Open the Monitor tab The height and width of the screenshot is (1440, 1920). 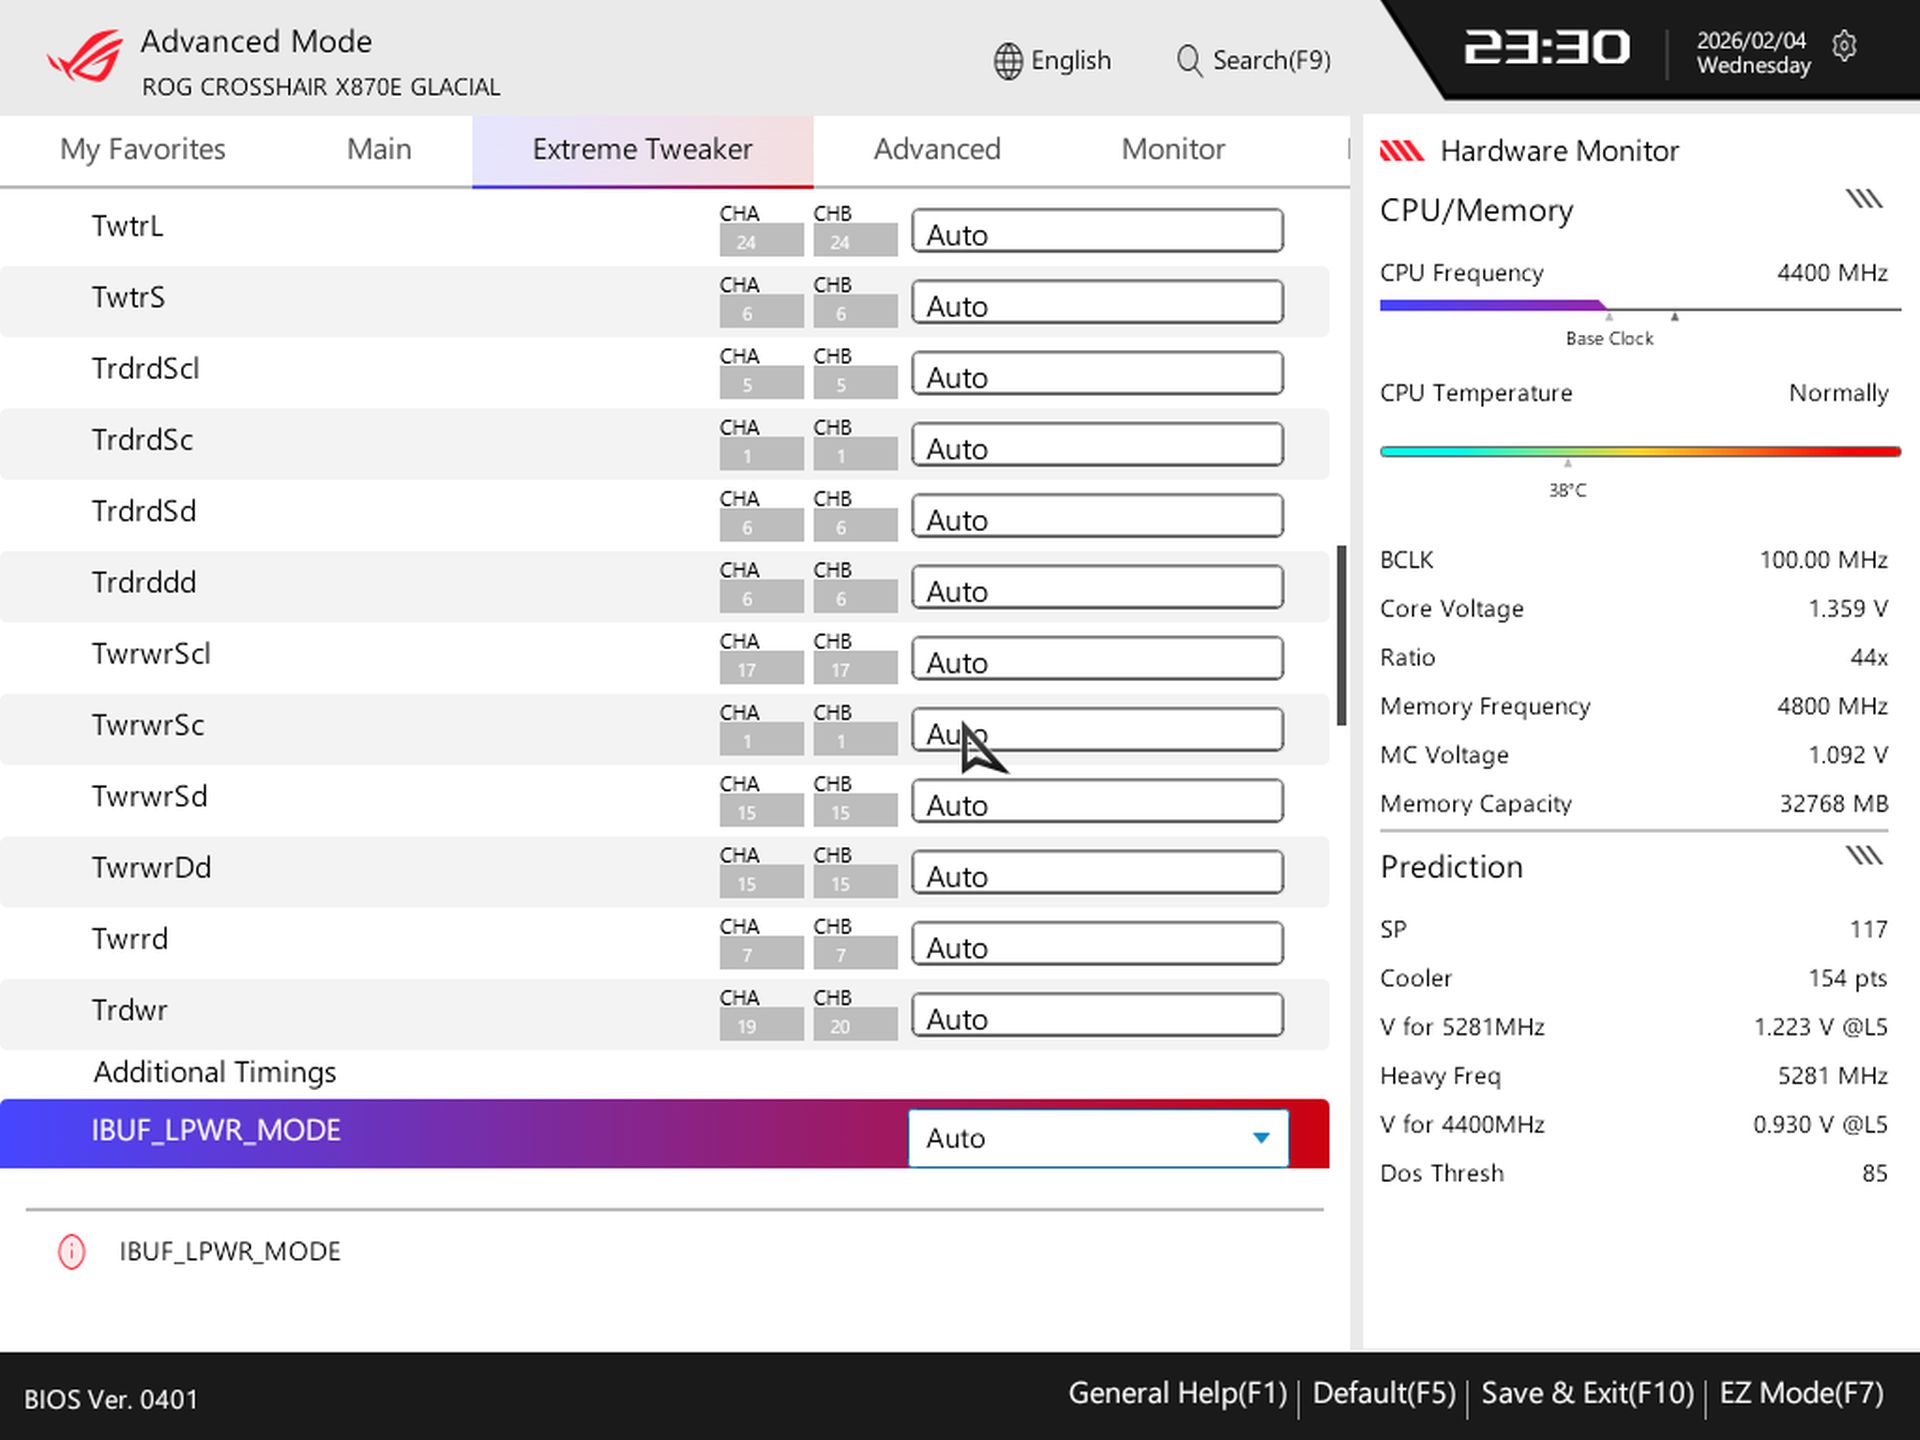[1172, 149]
